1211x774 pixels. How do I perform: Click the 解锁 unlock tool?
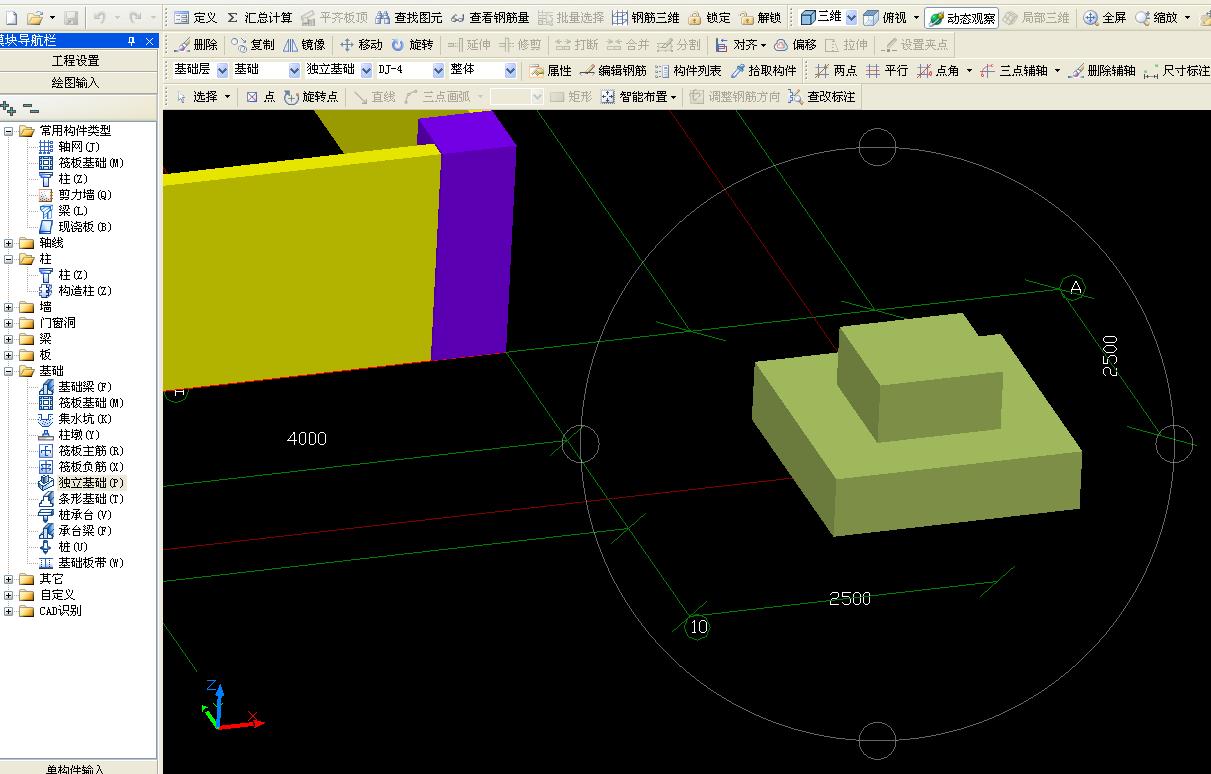coord(760,18)
